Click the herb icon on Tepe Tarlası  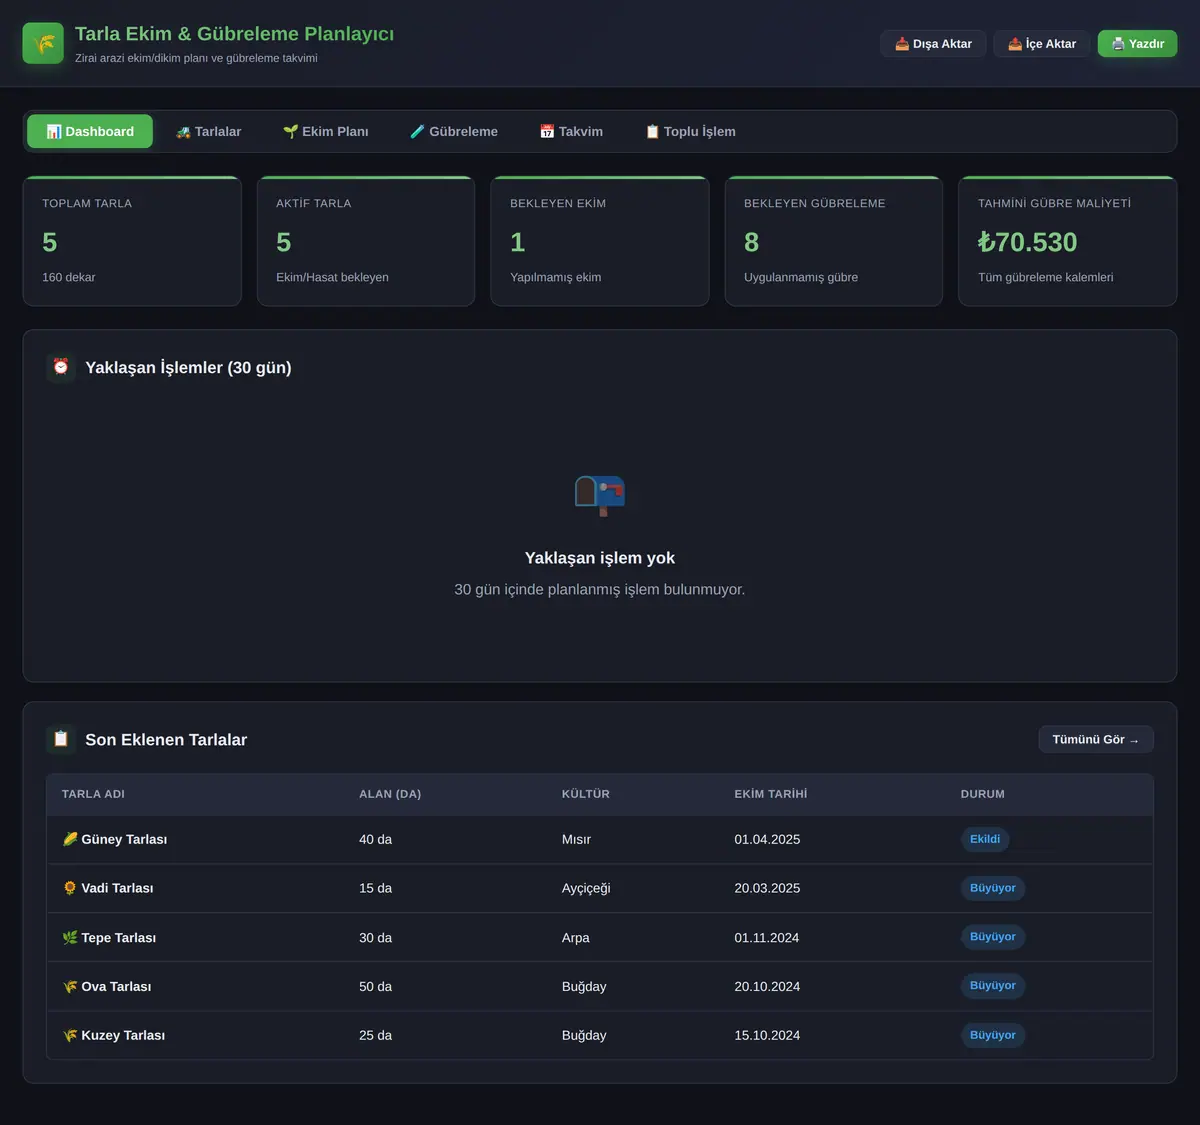70,937
